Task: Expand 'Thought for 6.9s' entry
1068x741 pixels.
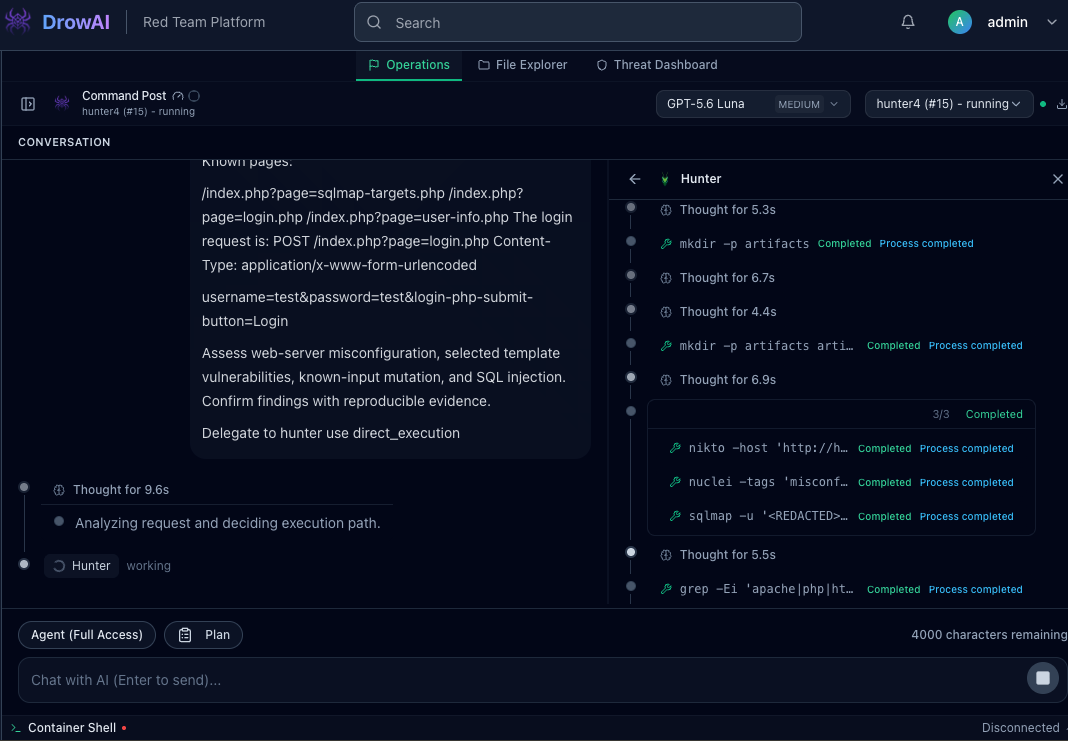Action: [727, 380]
